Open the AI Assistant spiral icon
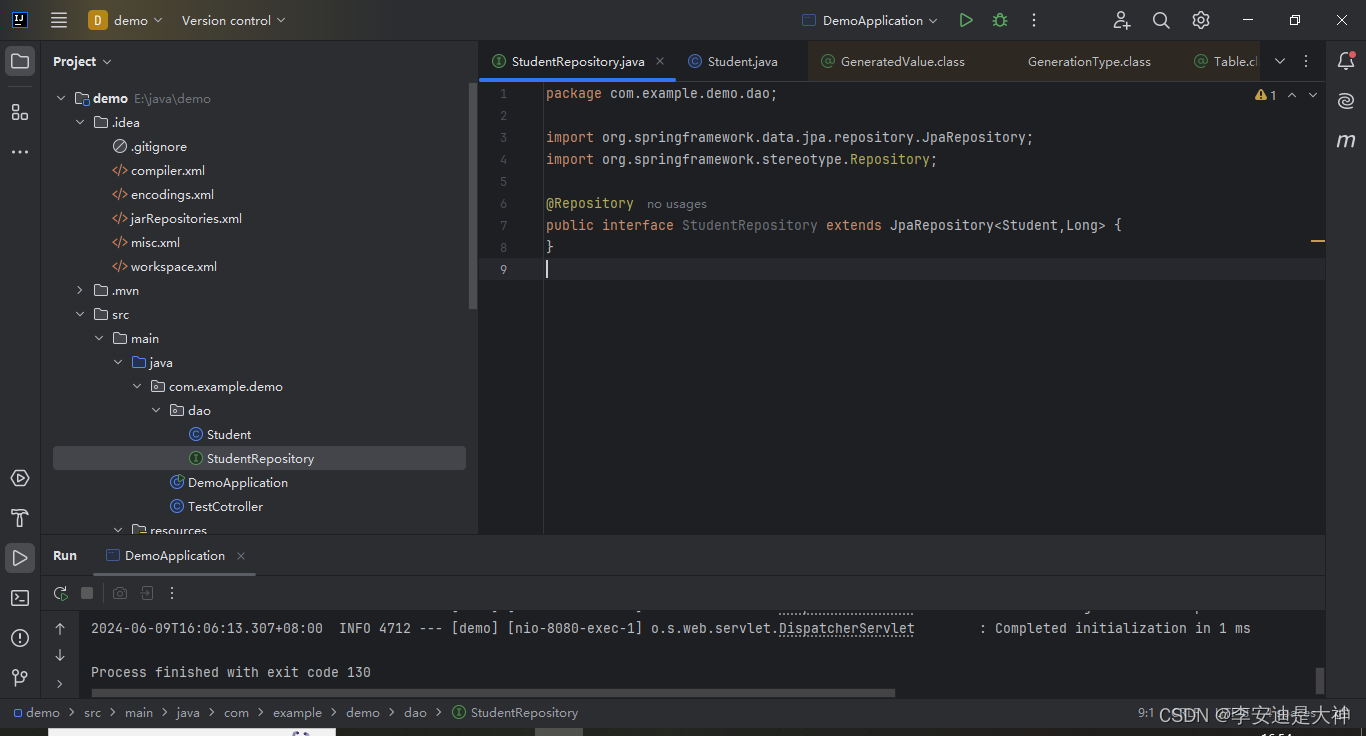This screenshot has width=1366, height=736. click(x=1346, y=101)
